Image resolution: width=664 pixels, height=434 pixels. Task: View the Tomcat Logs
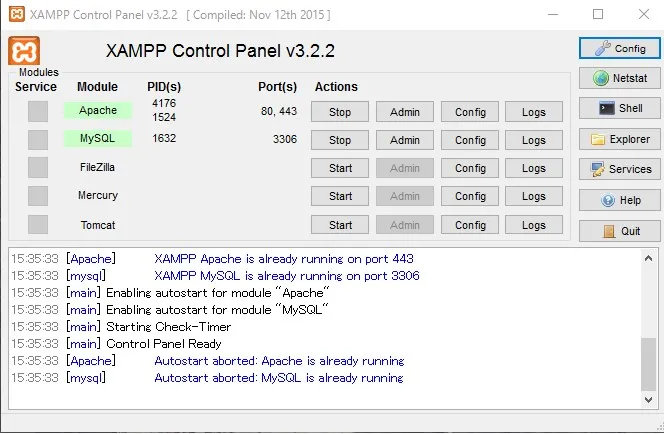click(x=534, y=225)
